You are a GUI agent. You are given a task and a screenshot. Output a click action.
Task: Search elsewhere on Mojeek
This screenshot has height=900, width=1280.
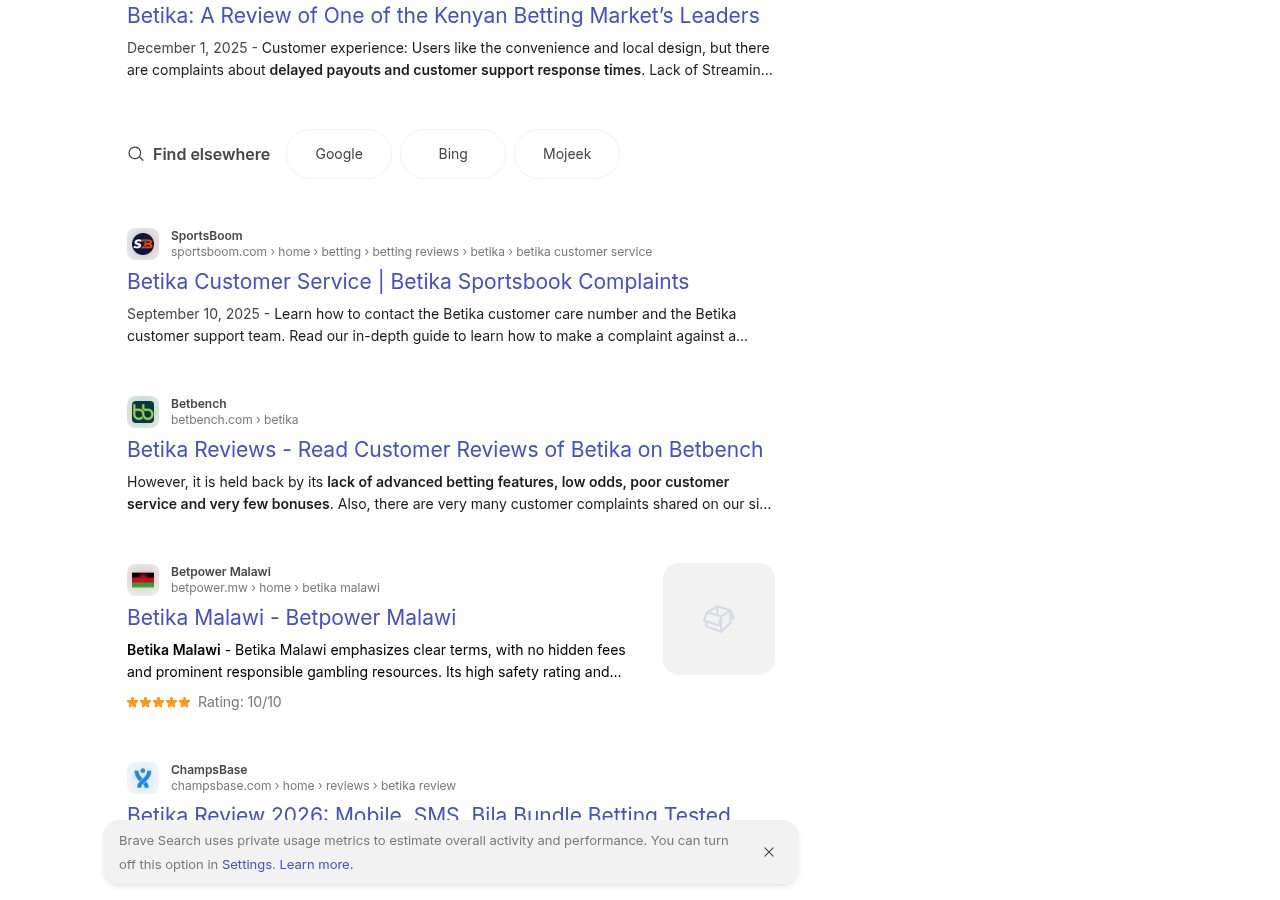(x=567, y=154)
